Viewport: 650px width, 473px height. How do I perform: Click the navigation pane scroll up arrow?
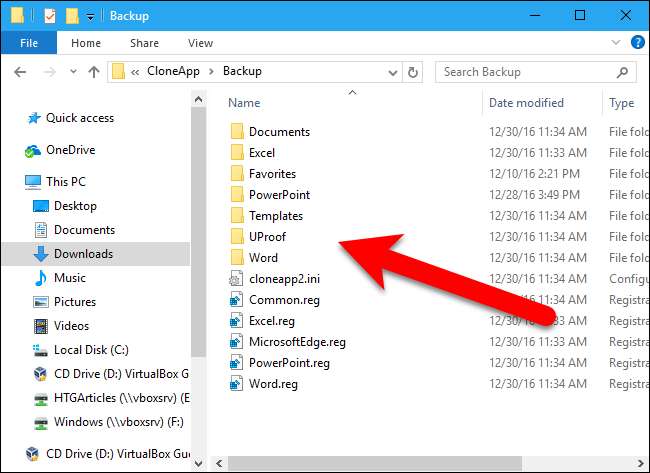click(199, 99)
